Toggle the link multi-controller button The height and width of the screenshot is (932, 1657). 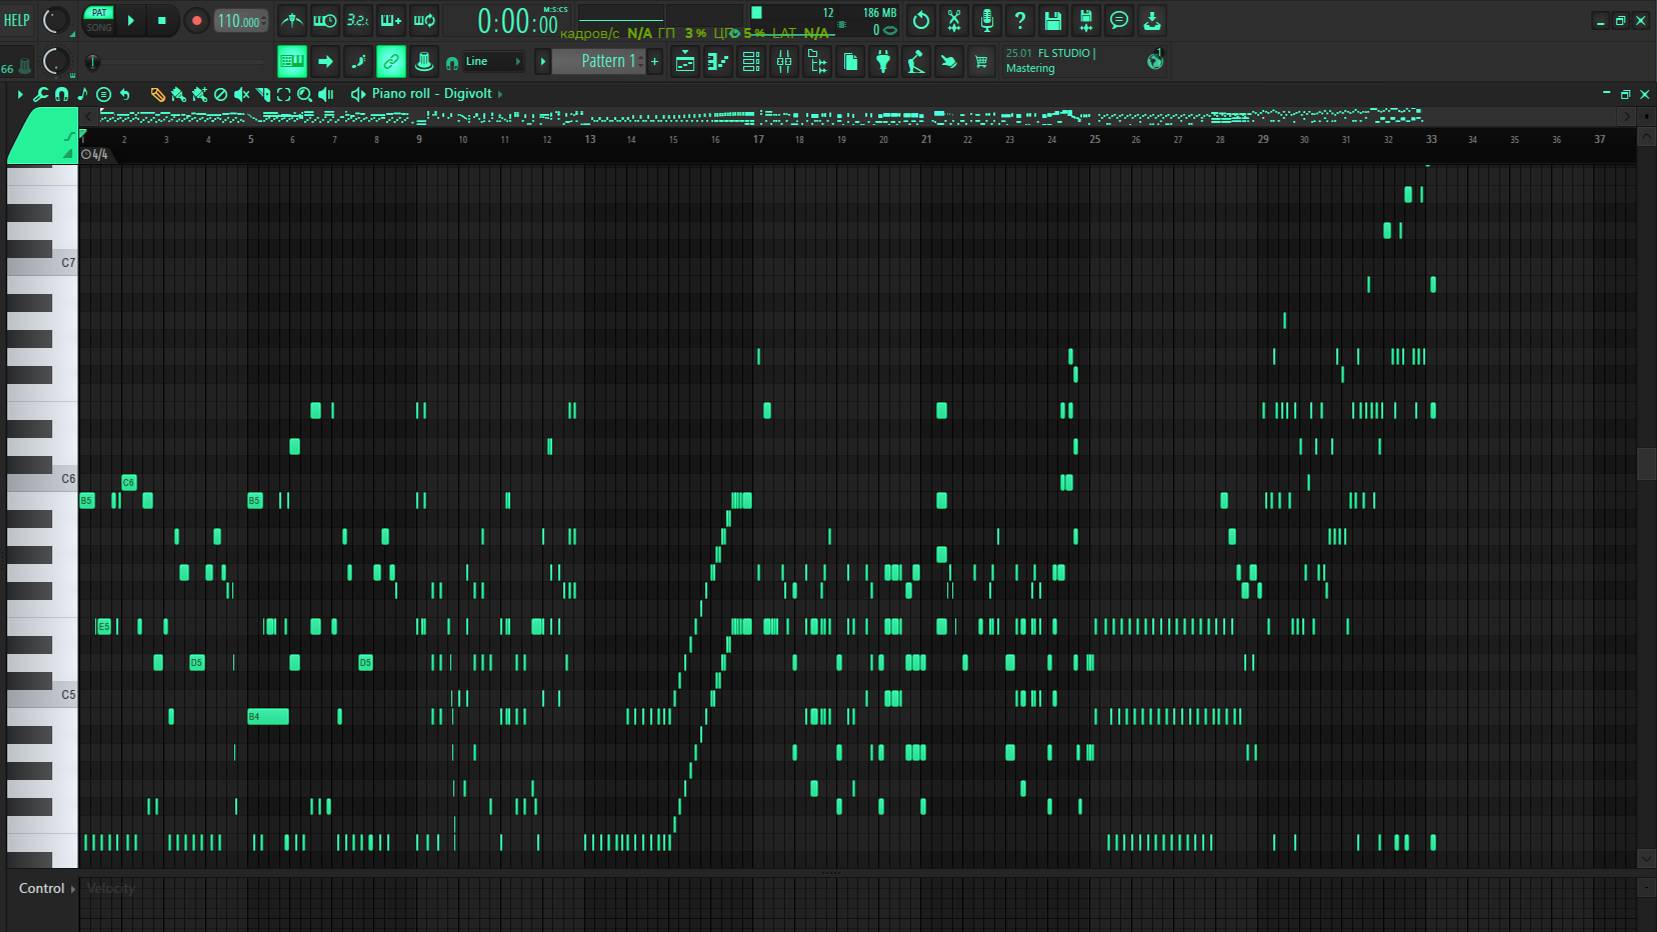(x=391, y=61)
